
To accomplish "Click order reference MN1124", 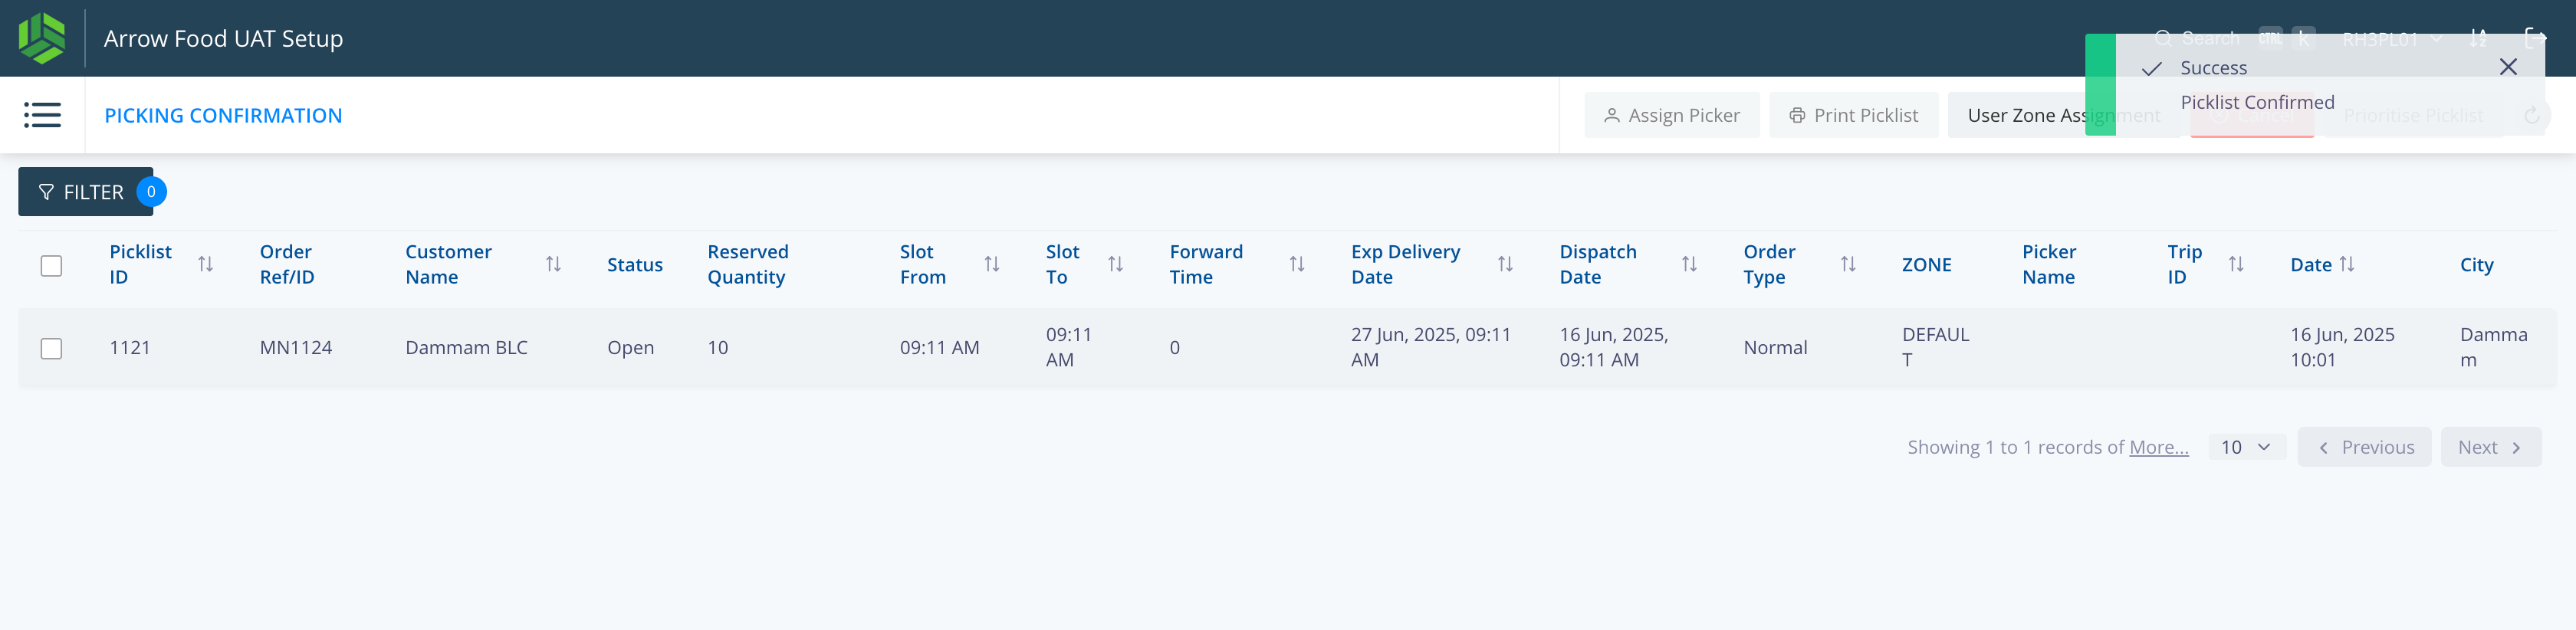I will [x=296, y=348].
